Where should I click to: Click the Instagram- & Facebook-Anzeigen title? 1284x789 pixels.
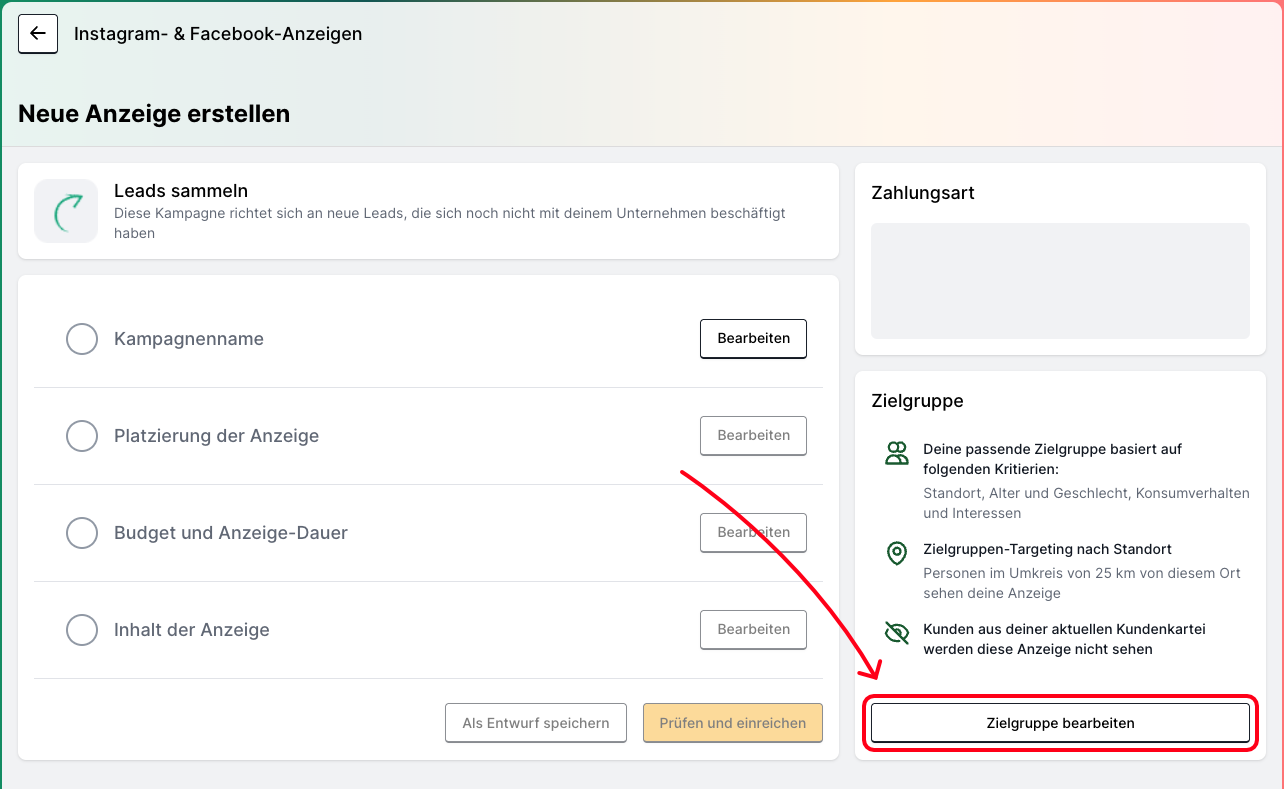tap(218, 34)
